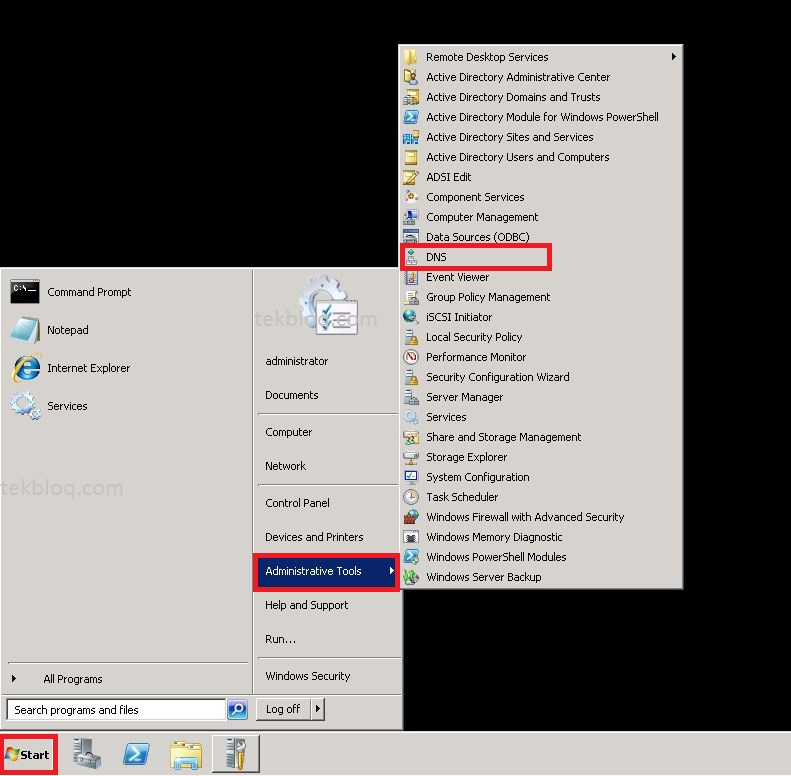The height and width of the screenshot is (776, 791).
Task: Open Services gear icon in pinned list
Action: (x=25, y=406)
